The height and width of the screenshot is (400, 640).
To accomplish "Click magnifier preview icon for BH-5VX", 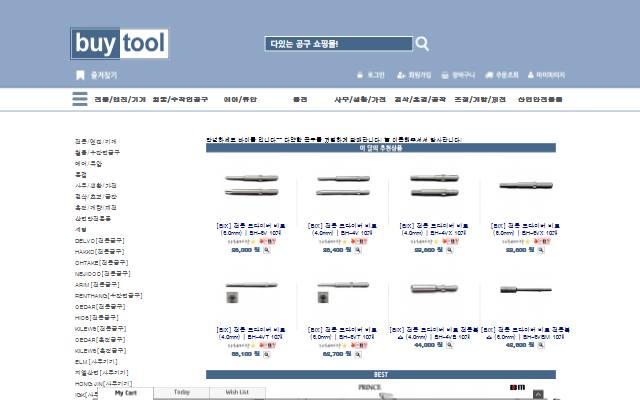I will (541, 250).
